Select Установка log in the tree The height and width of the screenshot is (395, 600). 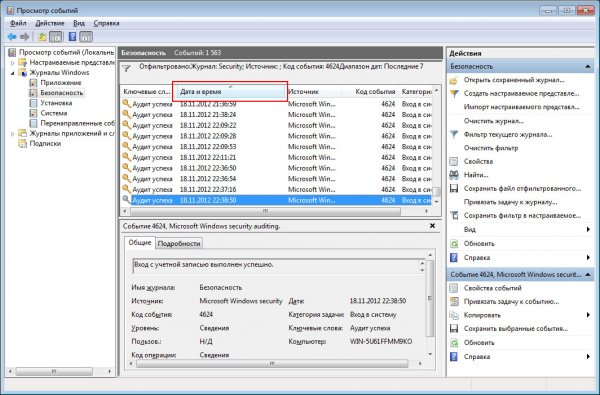(56, 103)
